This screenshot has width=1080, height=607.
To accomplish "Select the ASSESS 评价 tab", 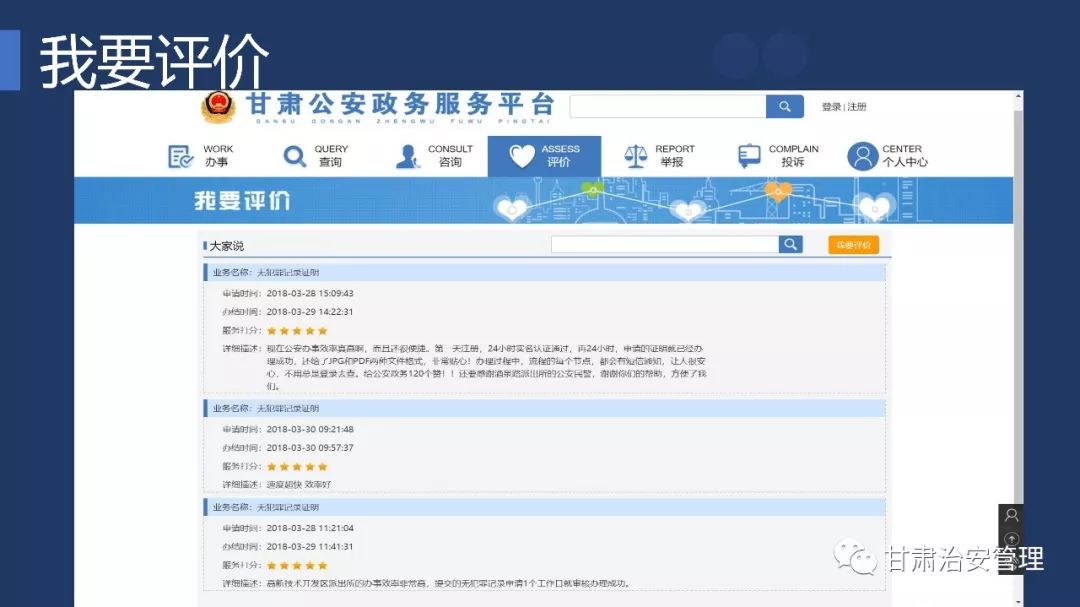I will pyautogui.click(x=544, y=156).
